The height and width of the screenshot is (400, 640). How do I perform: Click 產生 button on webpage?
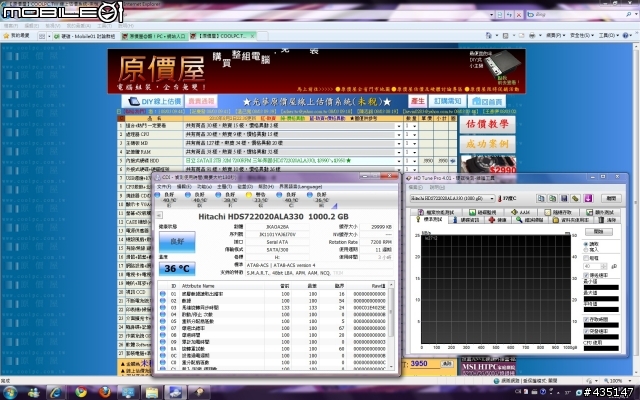pos(418,101)
